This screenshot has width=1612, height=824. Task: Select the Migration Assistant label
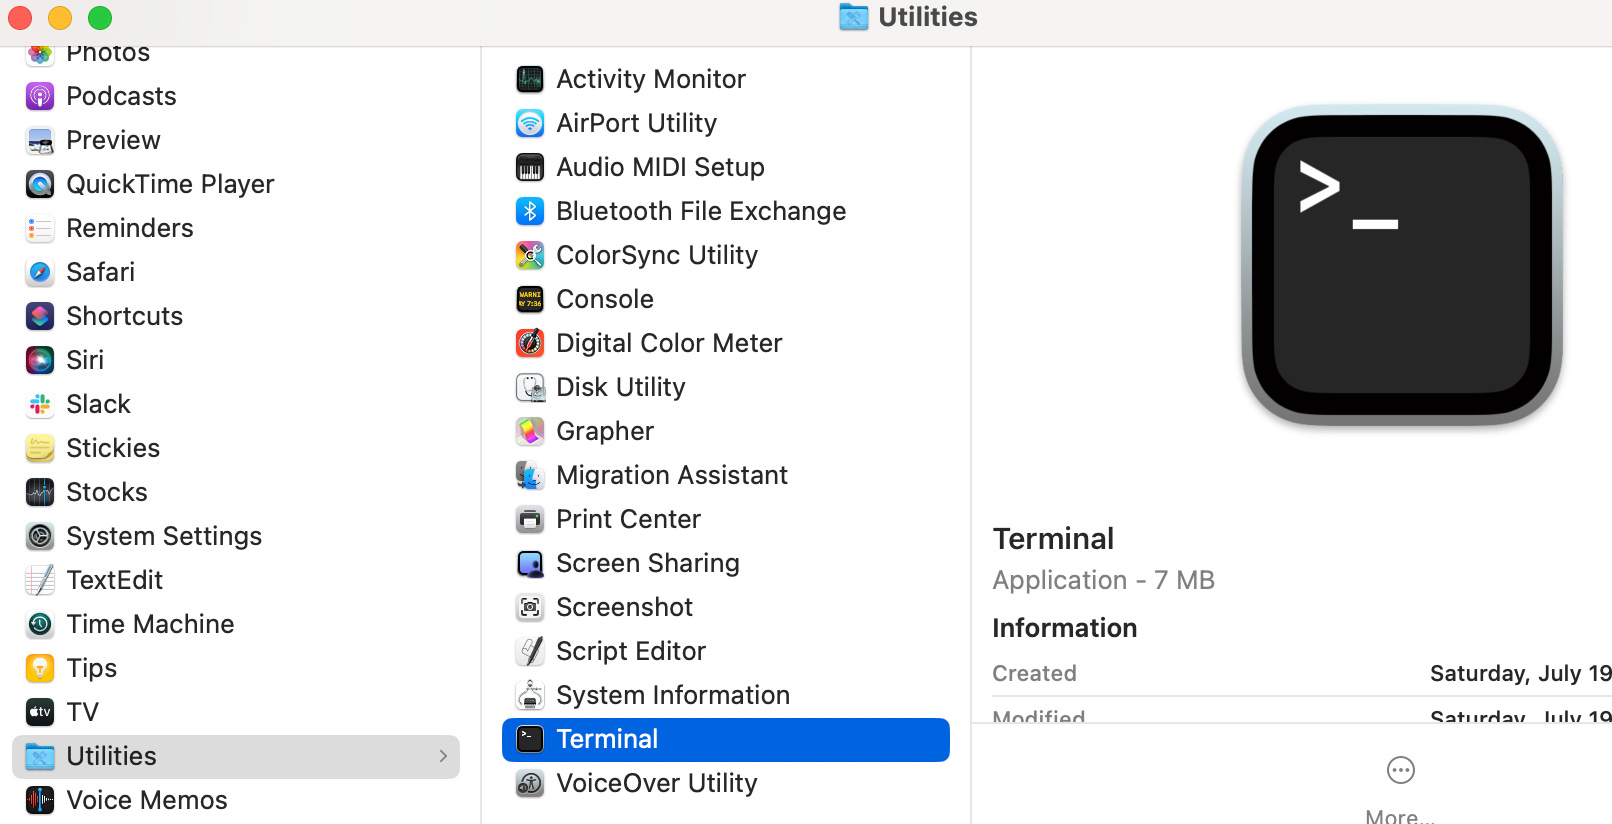coord(672,475)
